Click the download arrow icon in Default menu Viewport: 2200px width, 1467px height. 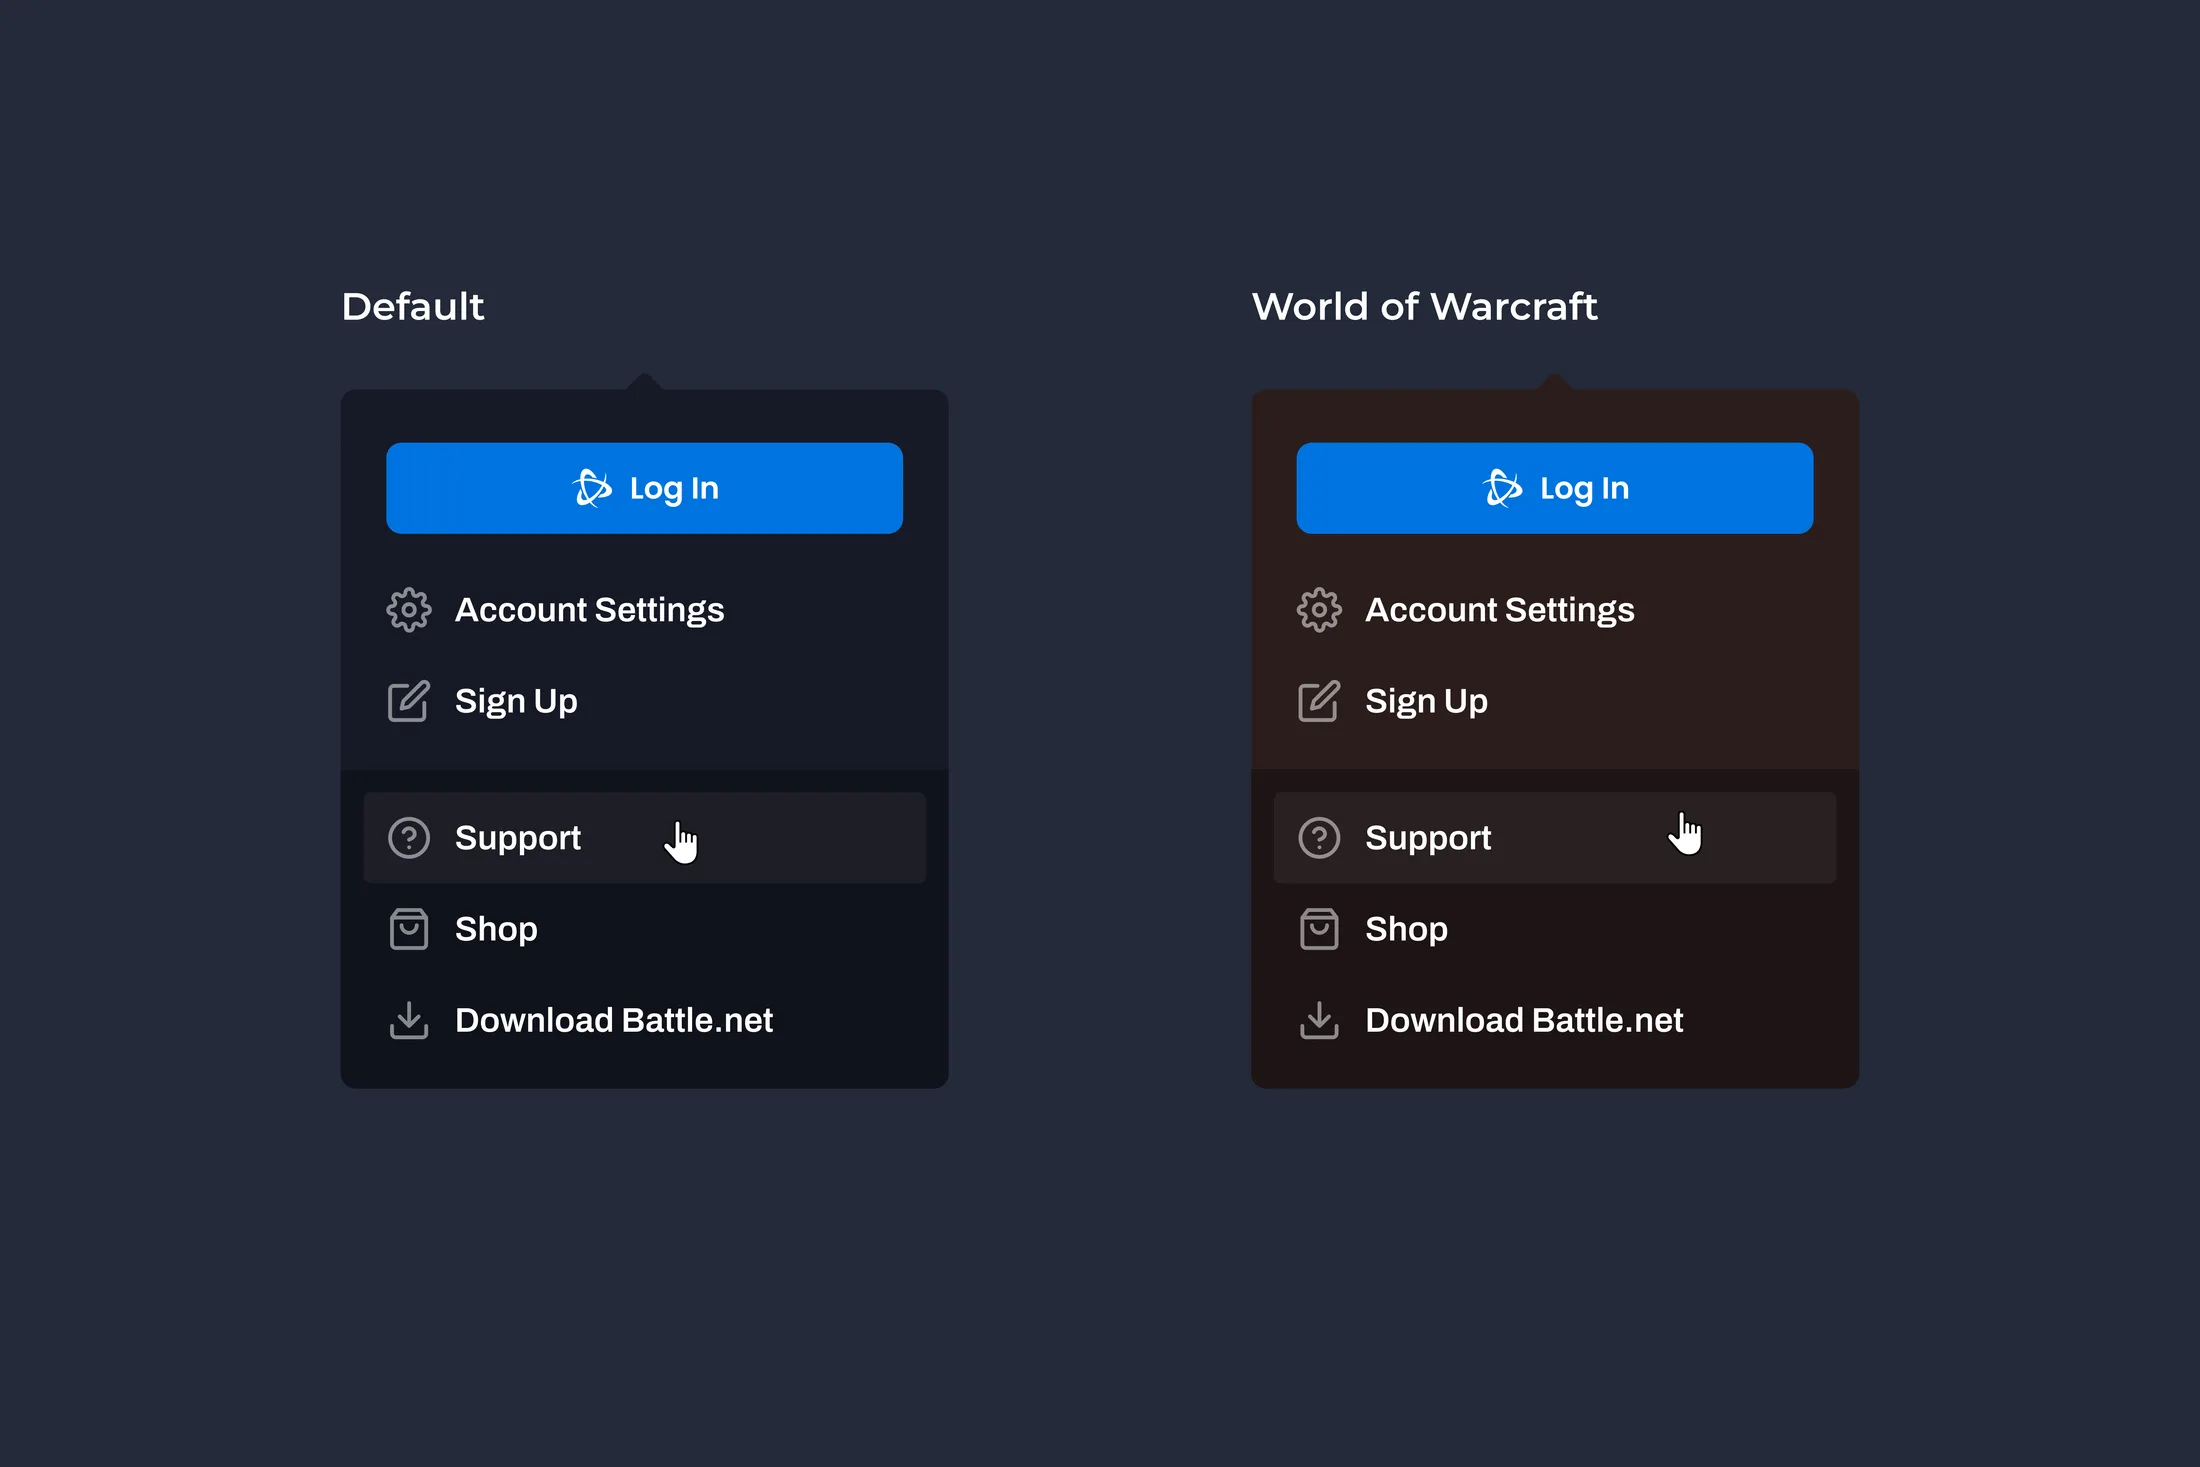[409, 1020]
